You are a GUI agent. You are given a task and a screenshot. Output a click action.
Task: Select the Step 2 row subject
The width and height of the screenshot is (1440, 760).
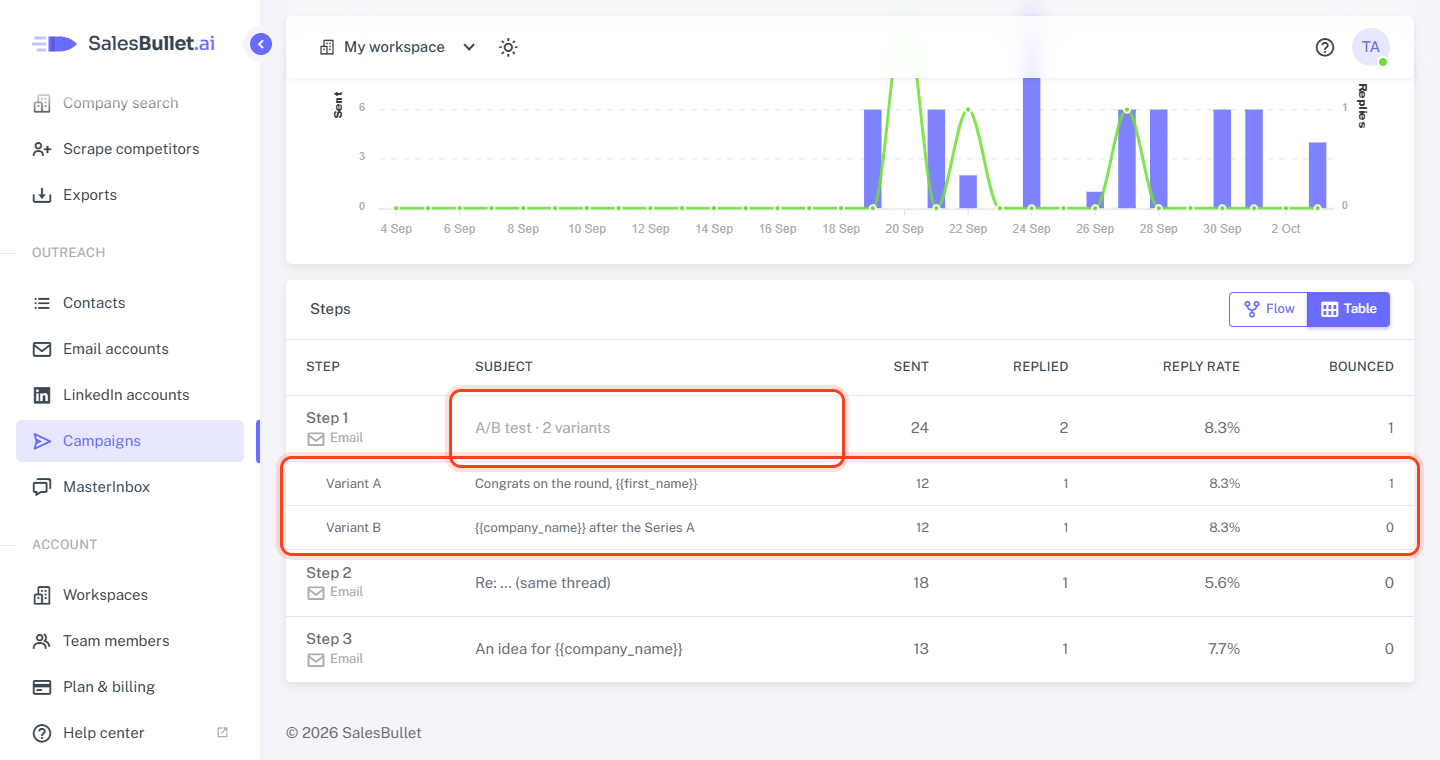(x=543, y=582)
